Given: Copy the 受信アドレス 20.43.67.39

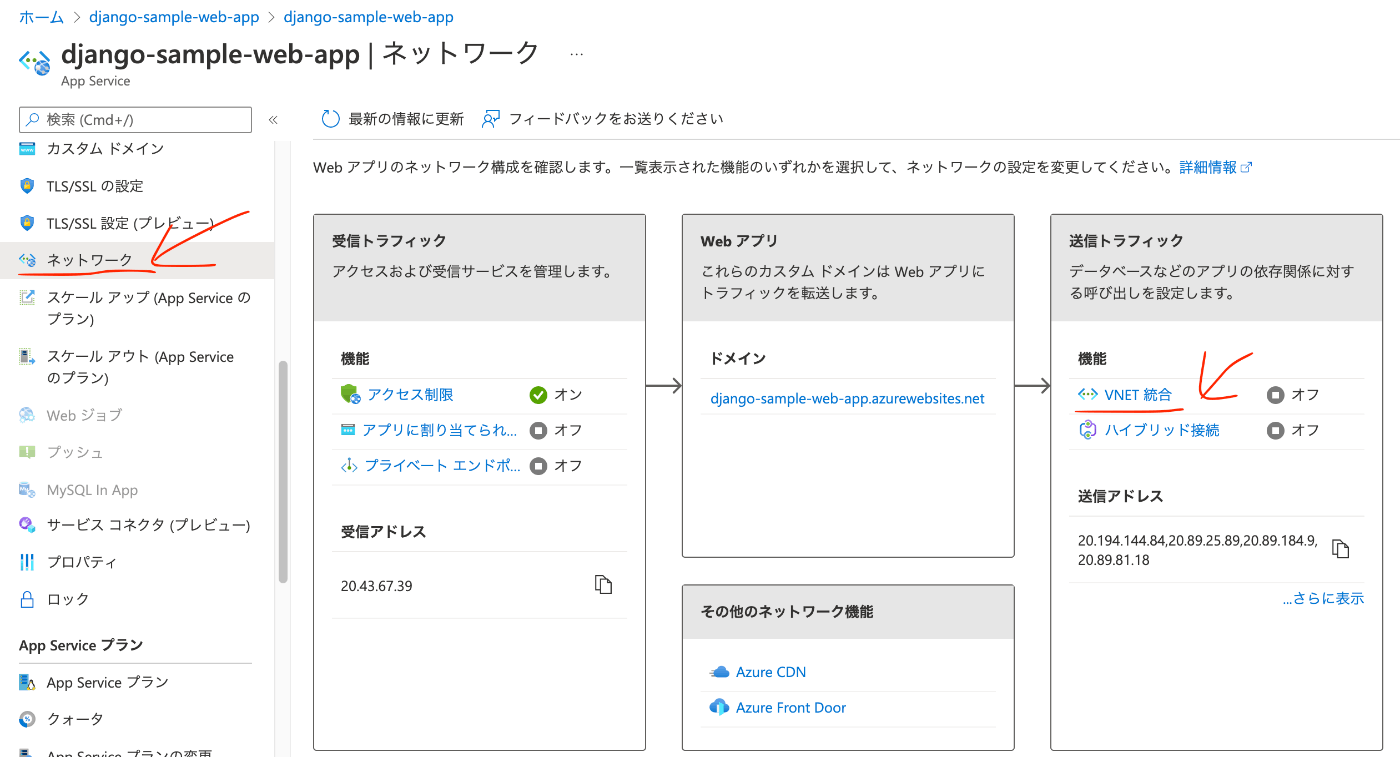Looking at the screenshot, I should pyautogui.click(x=603, y=585).
